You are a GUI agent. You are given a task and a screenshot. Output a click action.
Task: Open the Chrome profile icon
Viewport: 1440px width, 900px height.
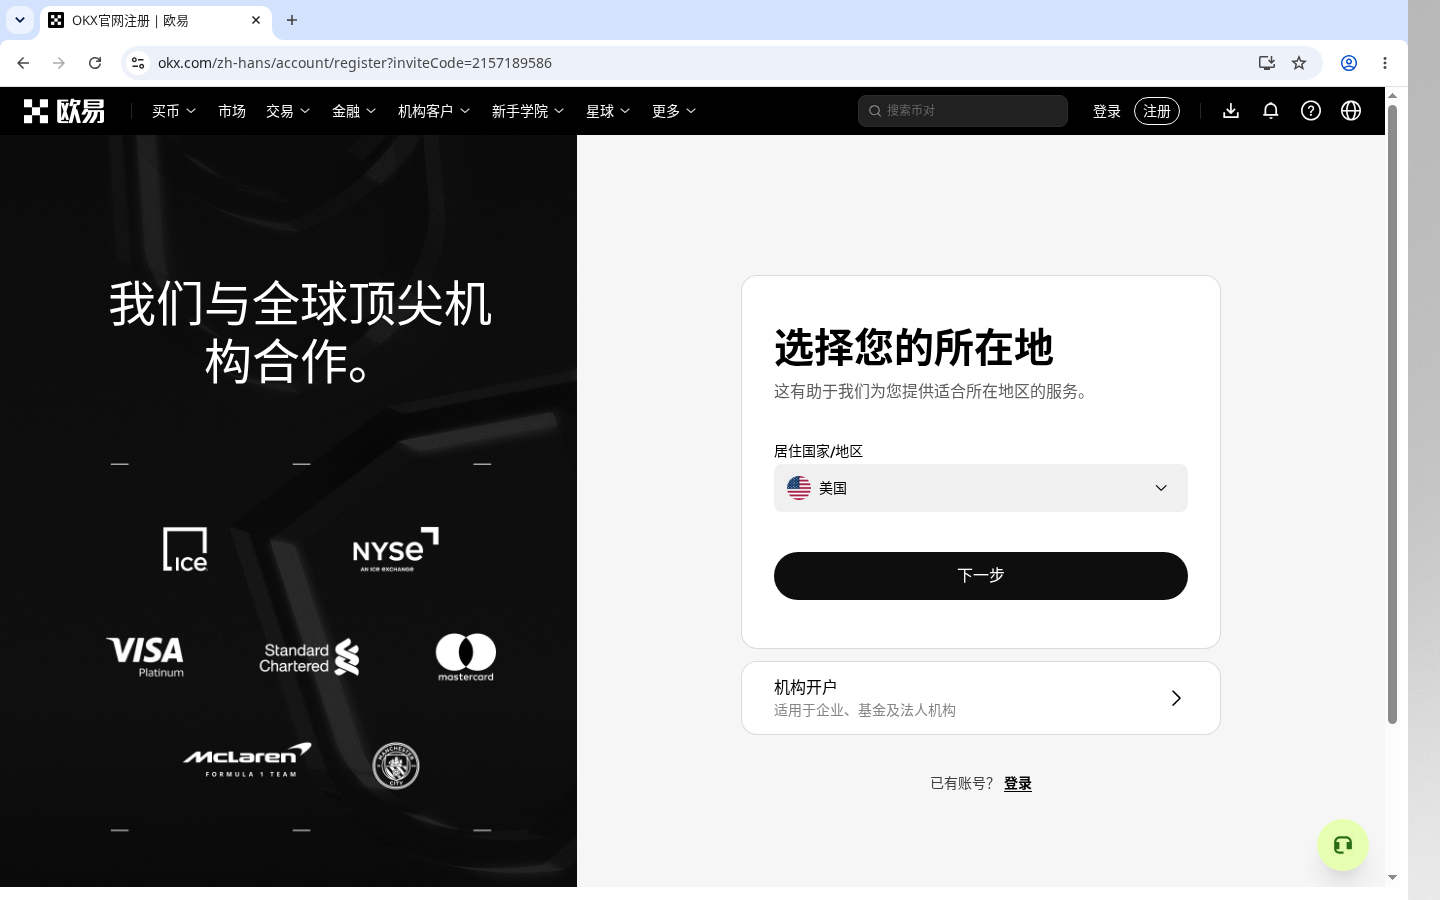[x=1349, y=63]
